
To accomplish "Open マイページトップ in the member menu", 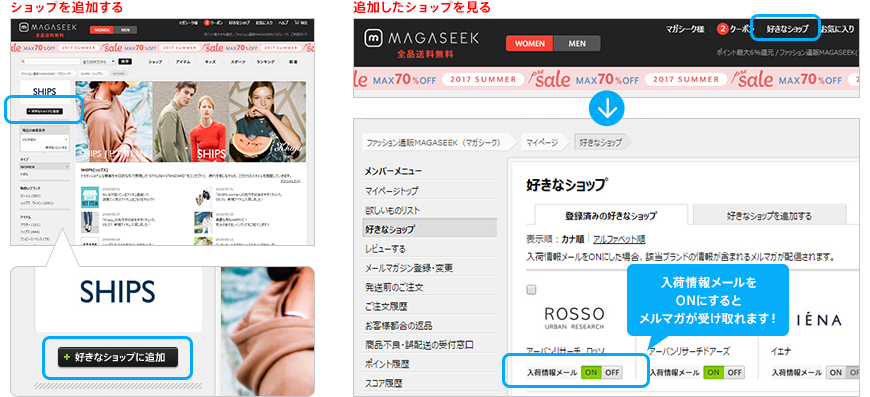I will 392,191.
